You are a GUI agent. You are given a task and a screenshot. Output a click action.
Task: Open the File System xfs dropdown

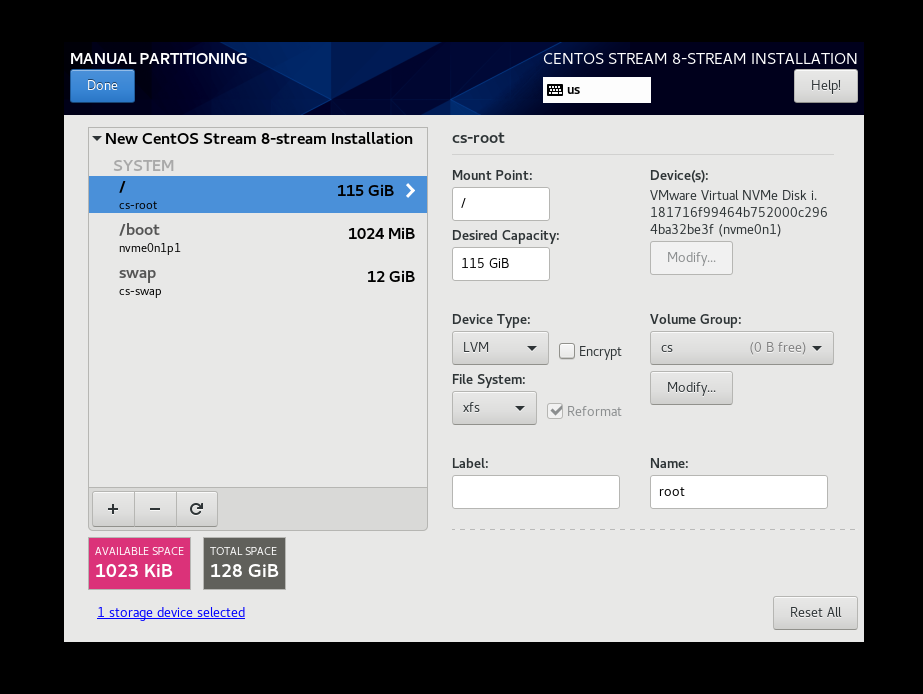tap(494, 408)
